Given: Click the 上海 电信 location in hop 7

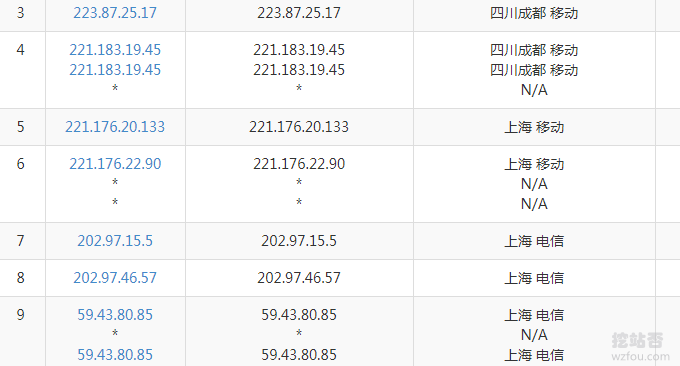Looking at the screenshot, I should pos(534,241).
